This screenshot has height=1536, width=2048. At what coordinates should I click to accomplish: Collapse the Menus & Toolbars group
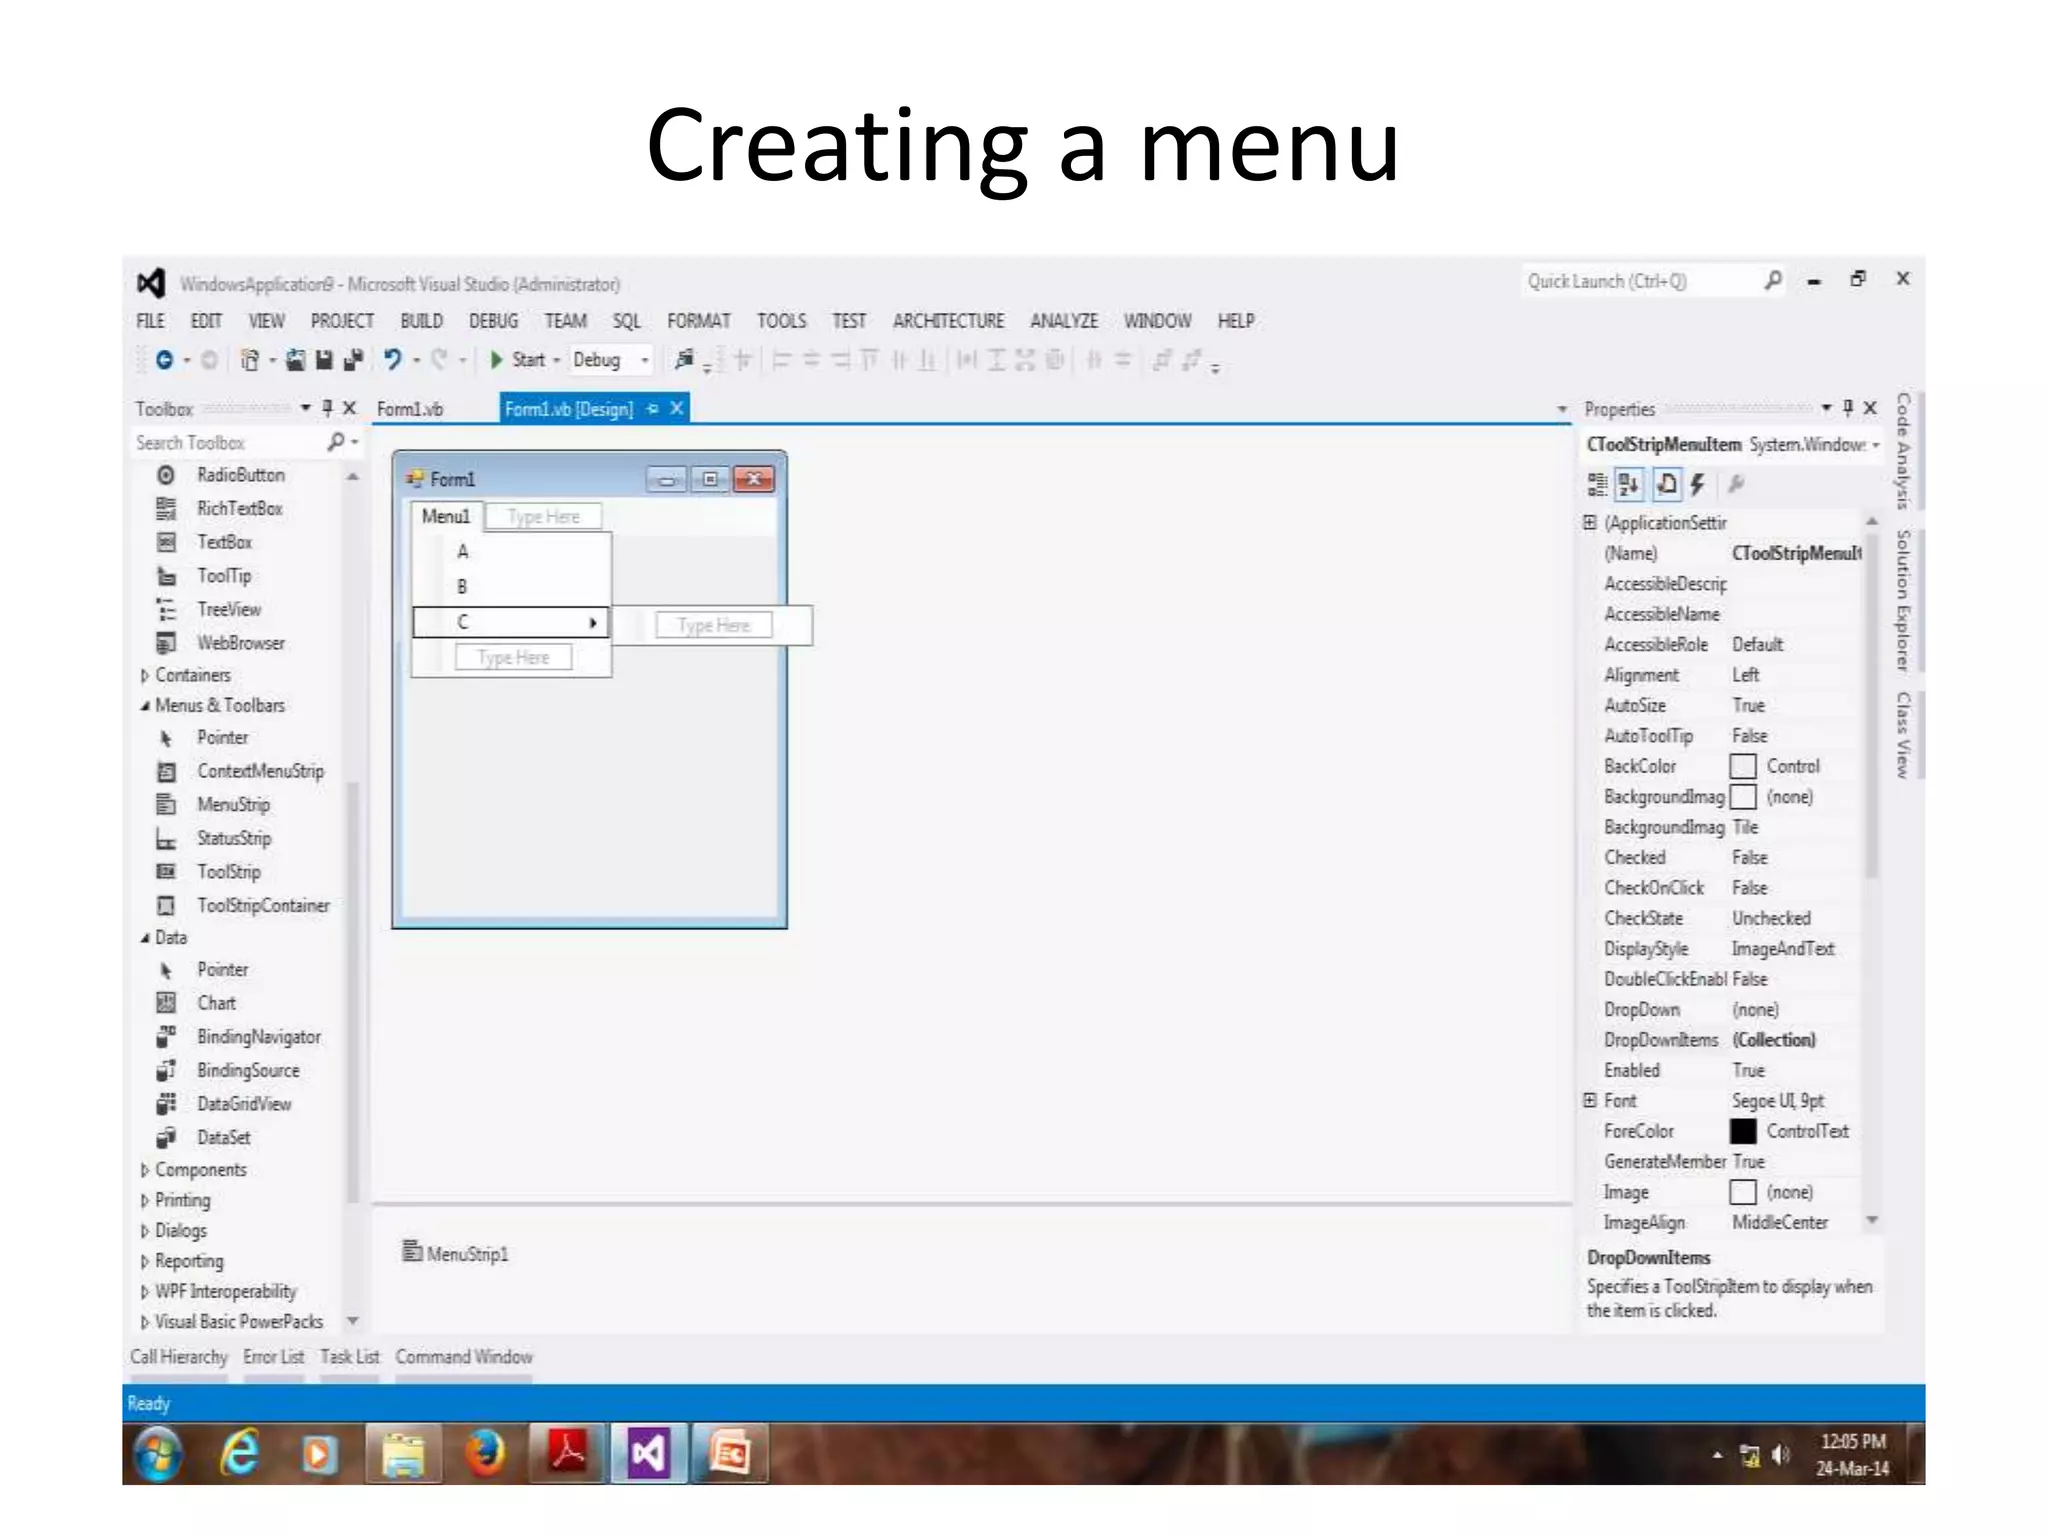tap(144, 706)
